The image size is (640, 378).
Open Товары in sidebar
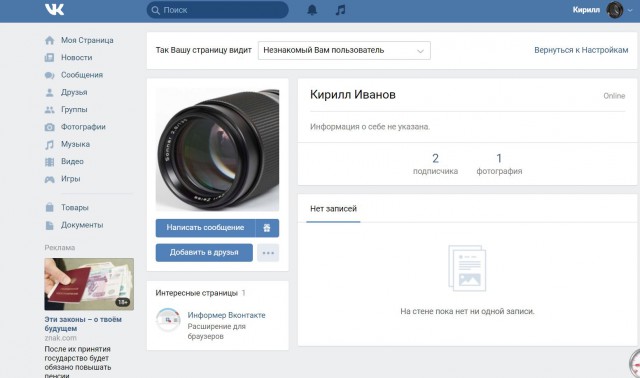coord(75,207)
